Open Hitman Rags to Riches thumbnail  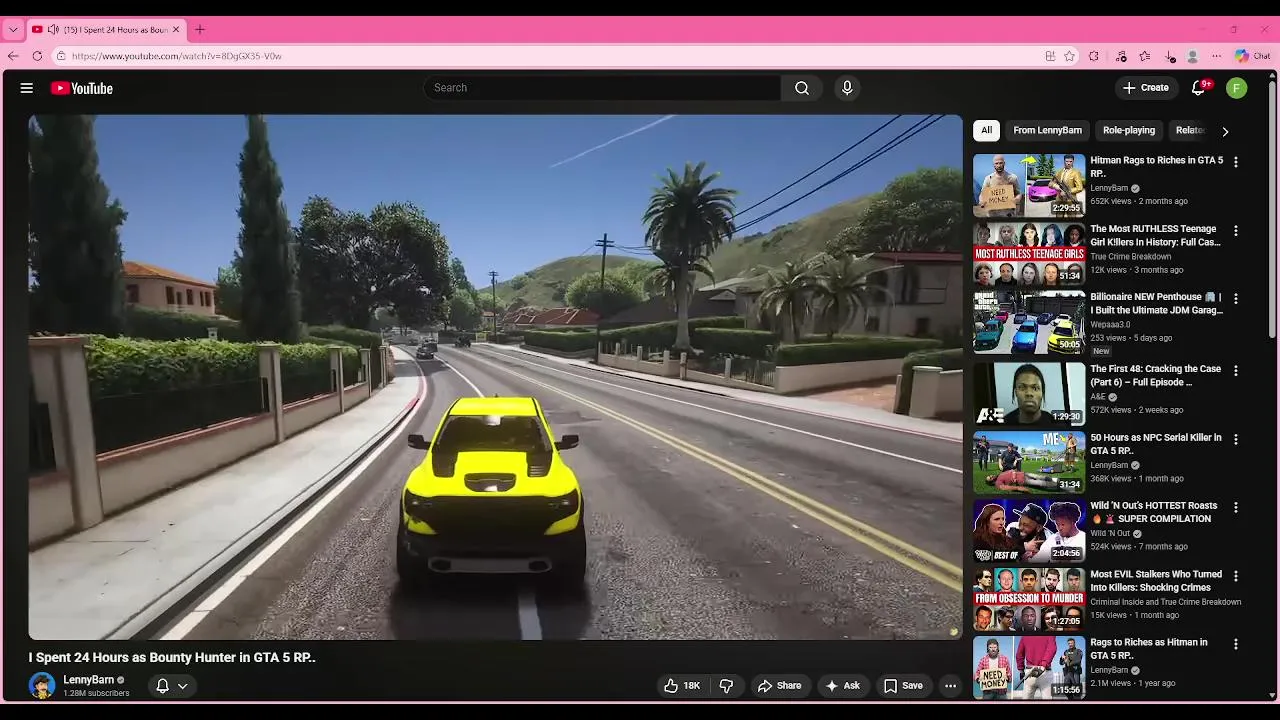coord(1029,185)
